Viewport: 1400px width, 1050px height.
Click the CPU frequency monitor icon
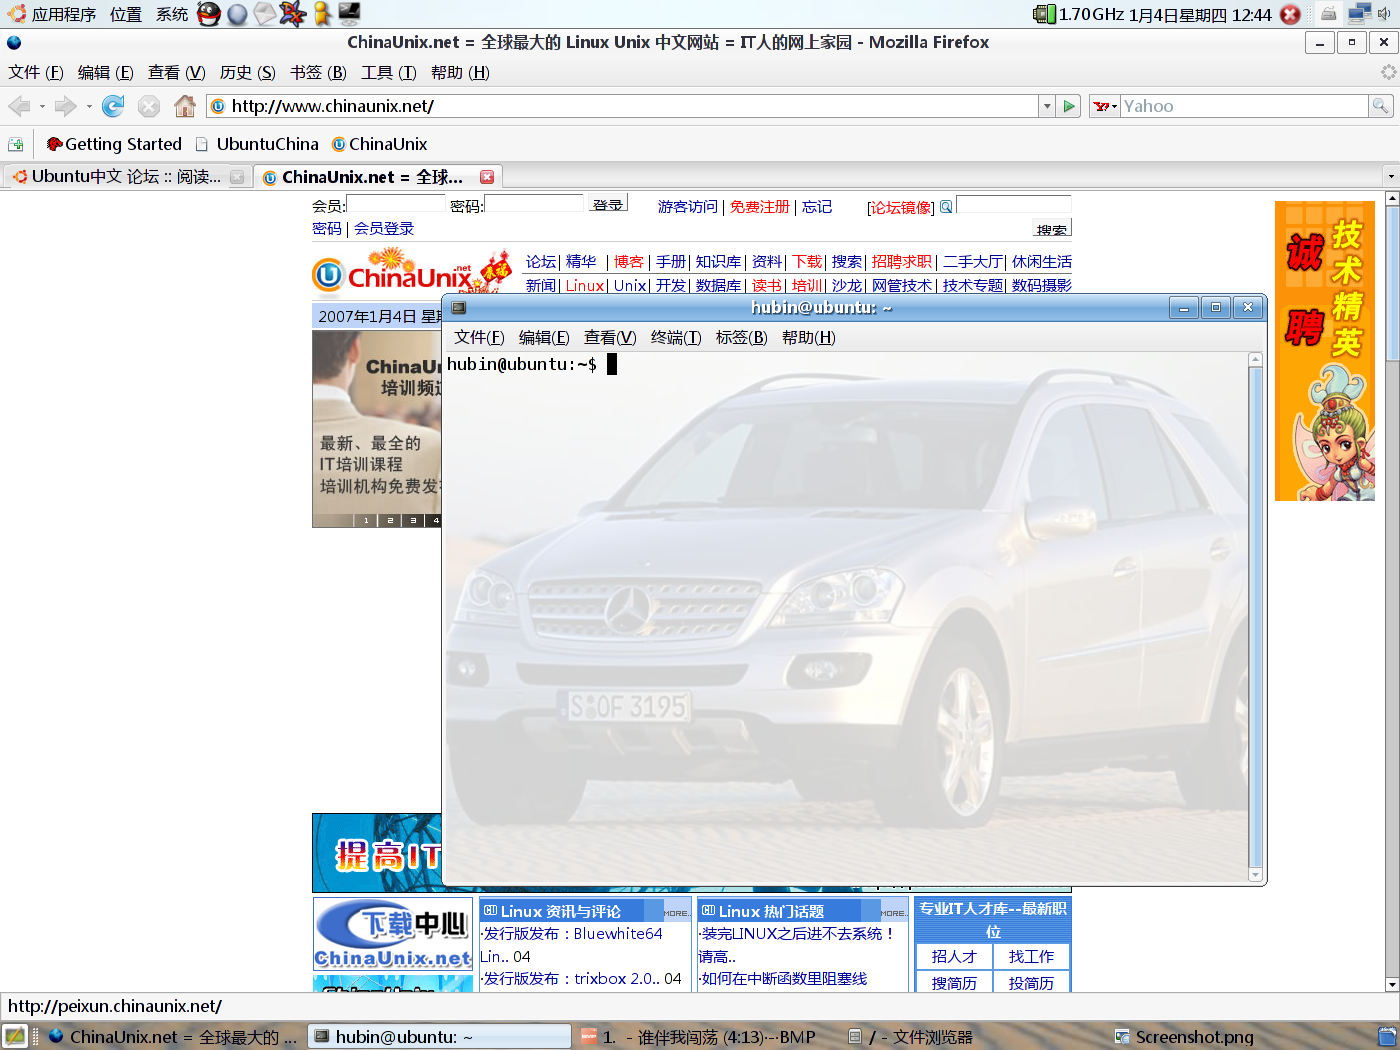[x=1044, y=14]
